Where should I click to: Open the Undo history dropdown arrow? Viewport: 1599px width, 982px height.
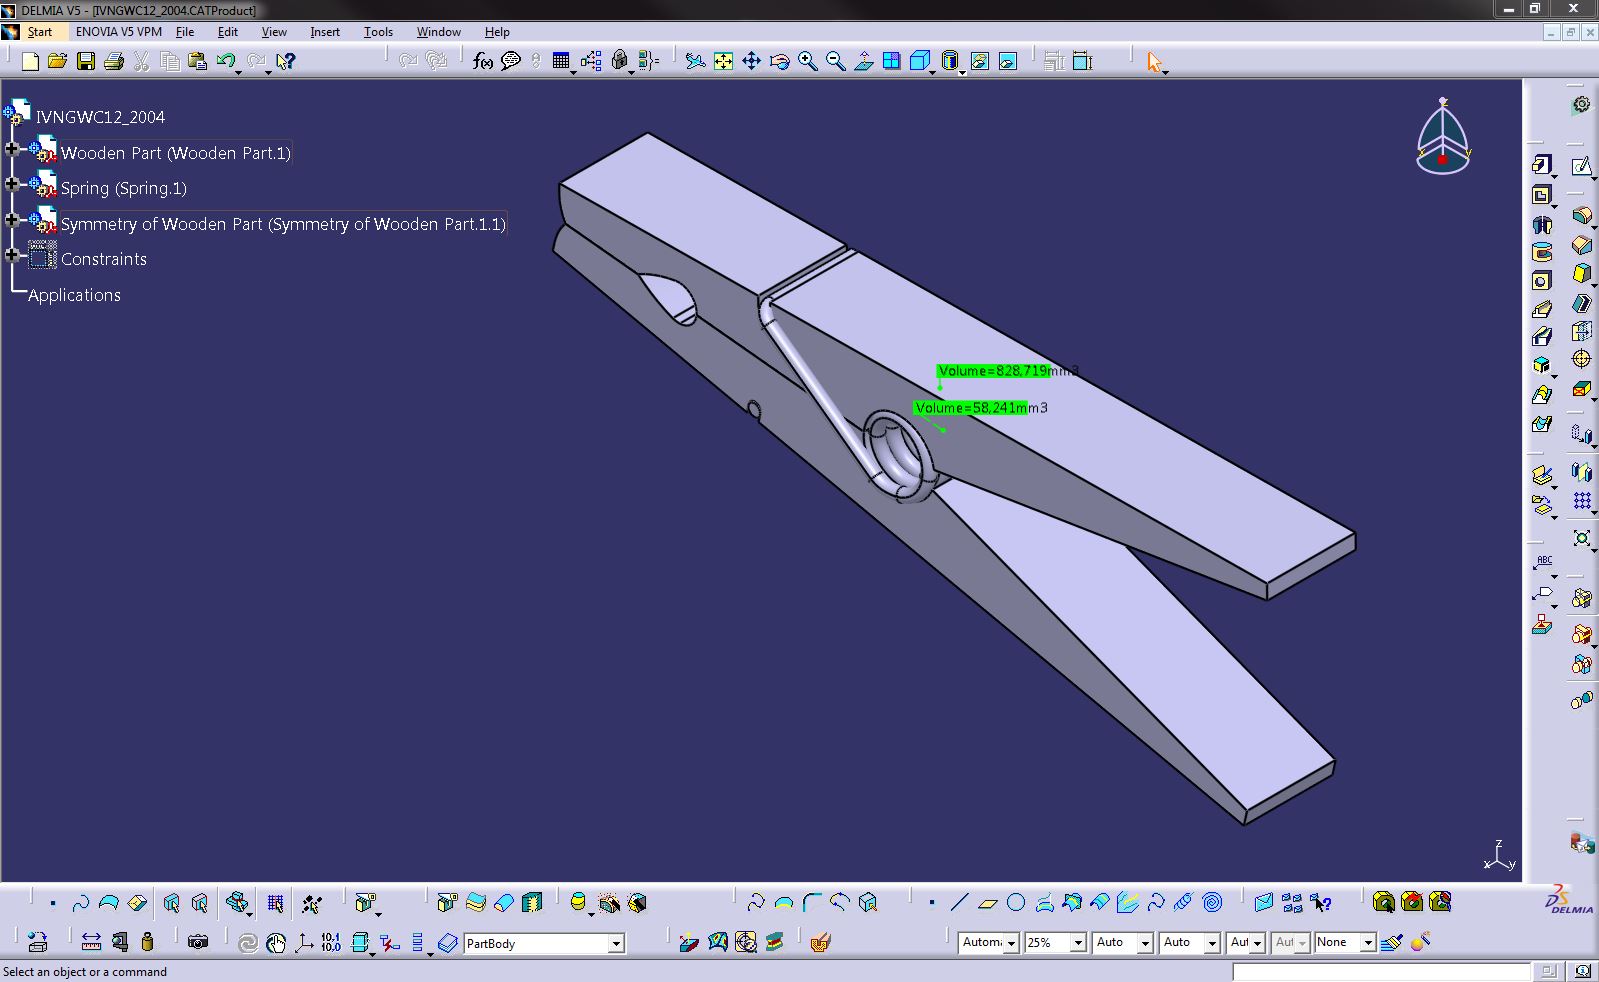click(238, 71)
